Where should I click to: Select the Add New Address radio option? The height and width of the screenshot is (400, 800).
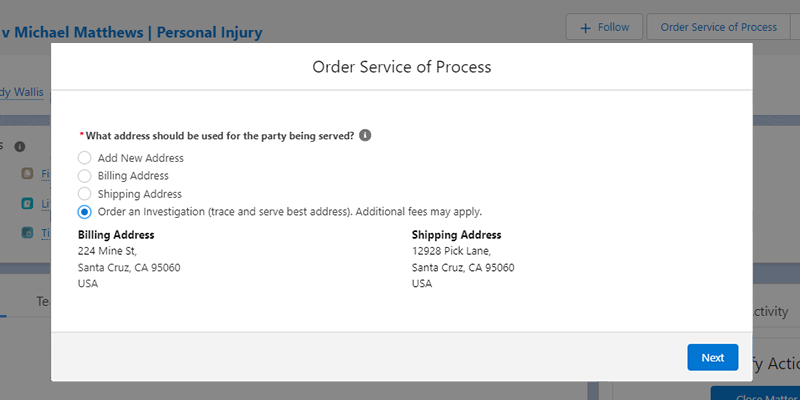85,158
